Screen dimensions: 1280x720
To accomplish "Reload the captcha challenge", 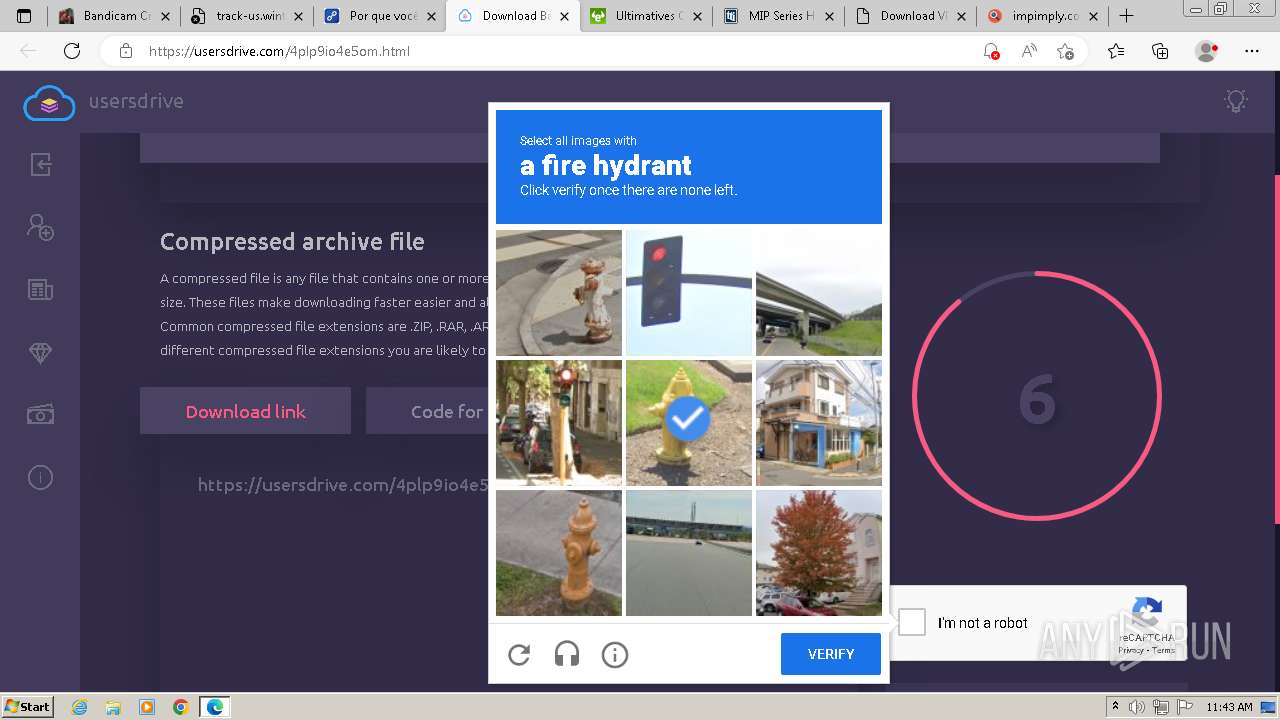I will (x=519, y=655).
